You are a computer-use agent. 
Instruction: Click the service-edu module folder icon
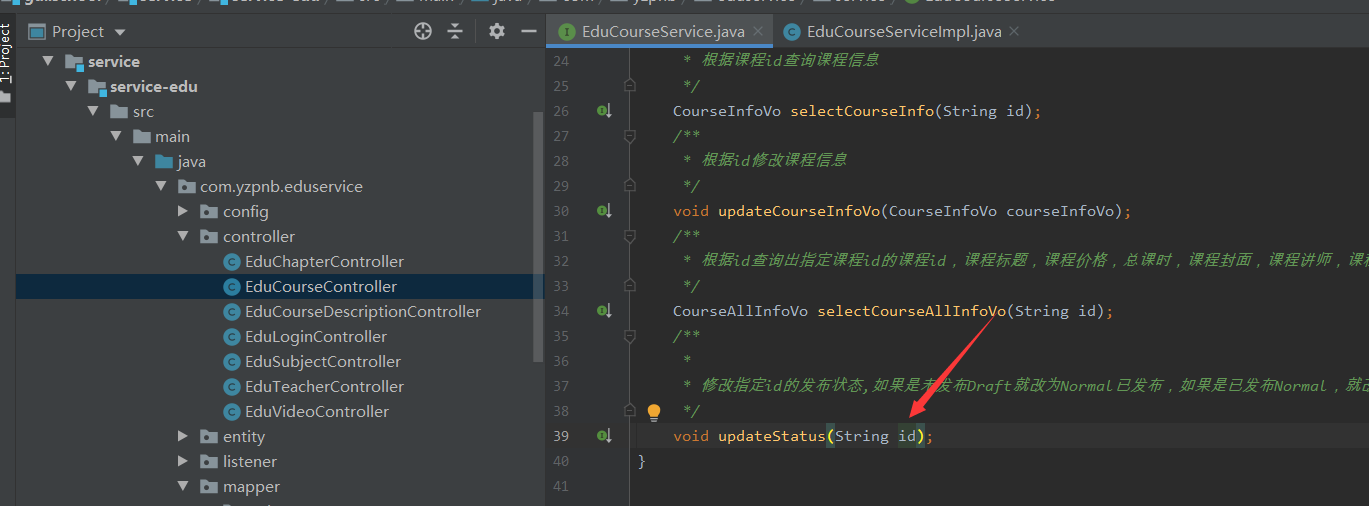97,87
